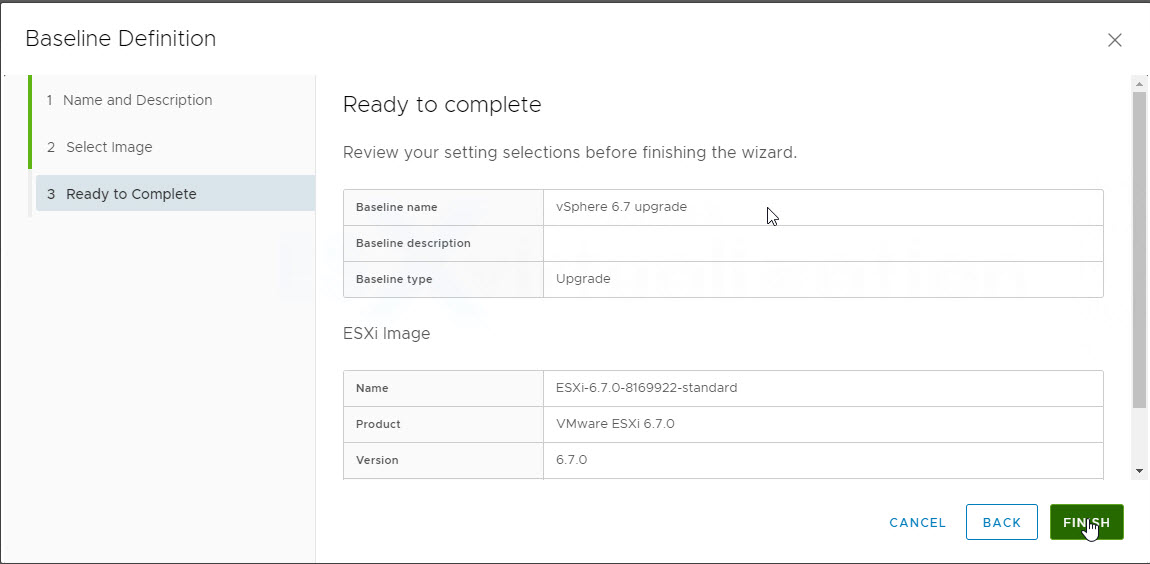This screenshot has width=1150, height=564.
Task: Click the 'Ready to complete' heading
Action: [x=442, y=105]
